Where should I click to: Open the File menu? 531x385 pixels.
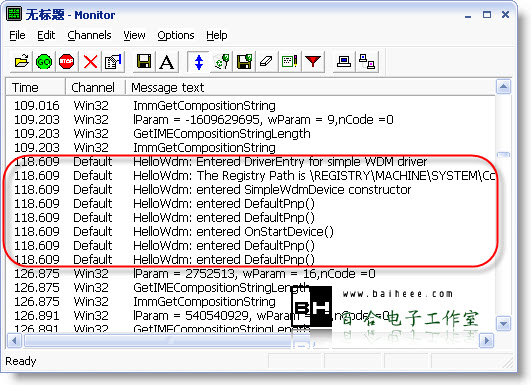tap(17, 35)
